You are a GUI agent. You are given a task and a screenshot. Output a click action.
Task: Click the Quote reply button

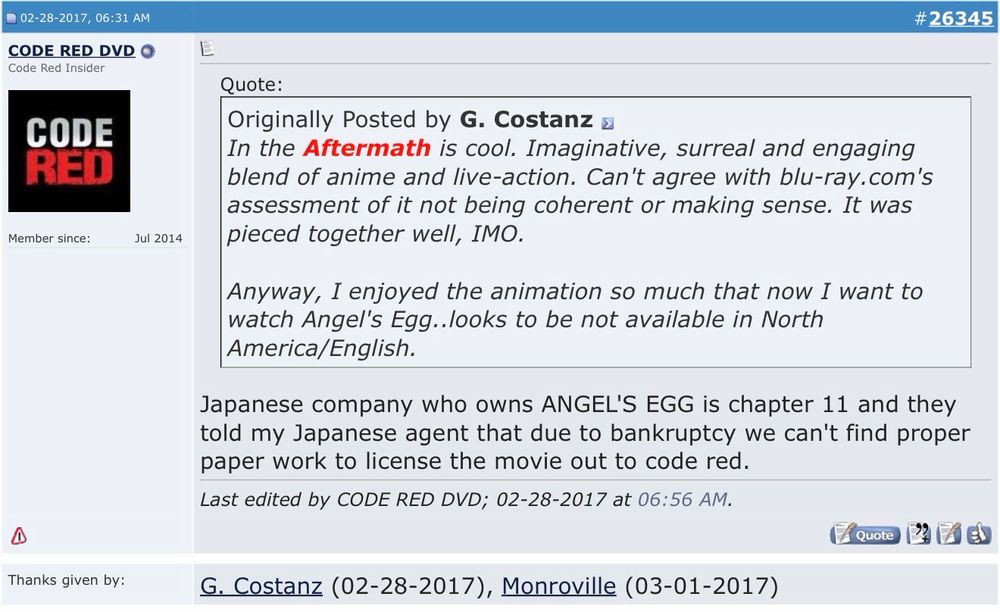click(865, 534)
